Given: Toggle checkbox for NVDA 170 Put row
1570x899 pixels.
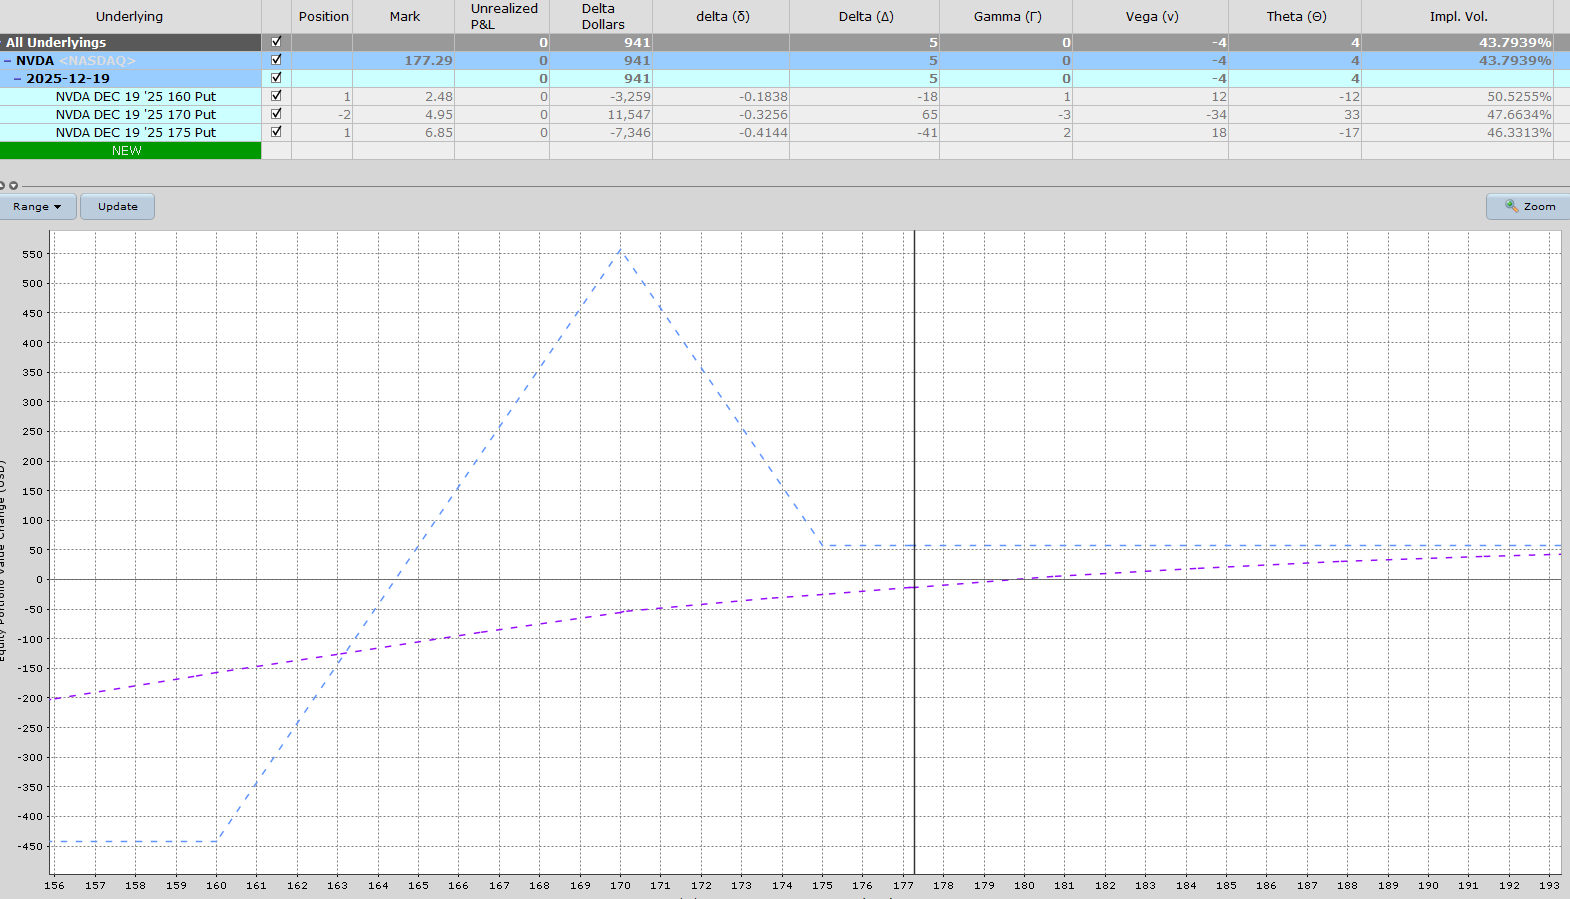Looking at the screenshot, I should [x=276, y=114].
